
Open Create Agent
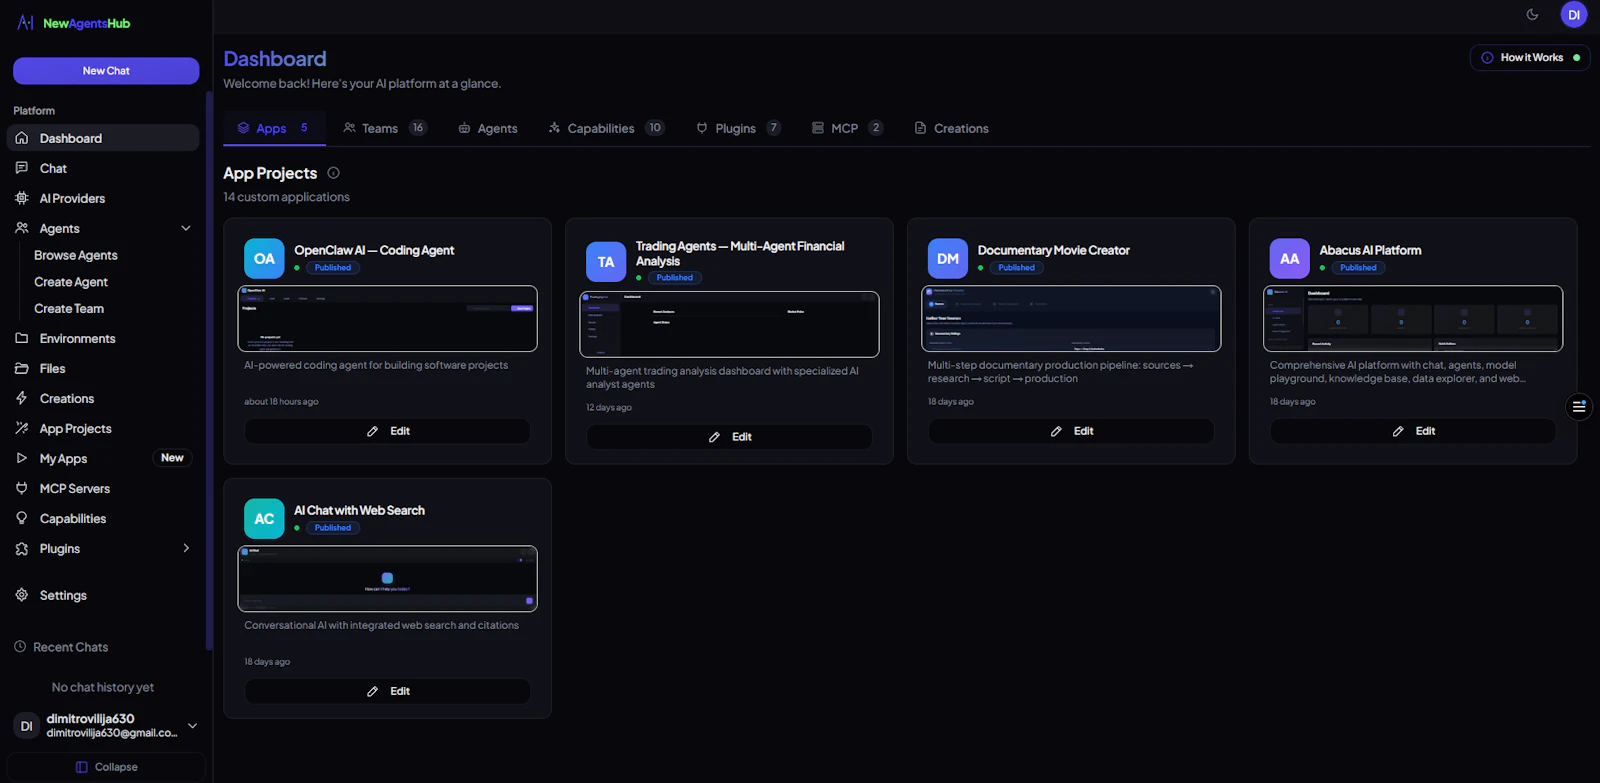tap(71, 282)
